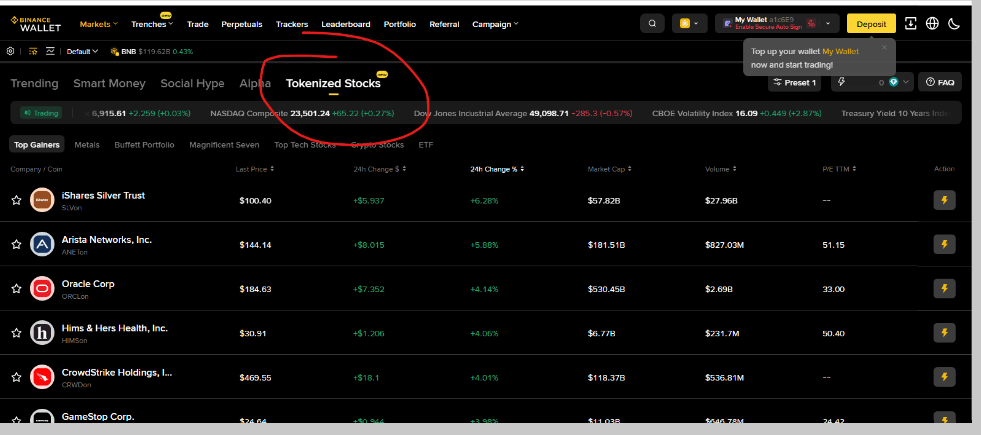The image size is (981, 435).
Task: Open Referral page
Action: [444, 24]
